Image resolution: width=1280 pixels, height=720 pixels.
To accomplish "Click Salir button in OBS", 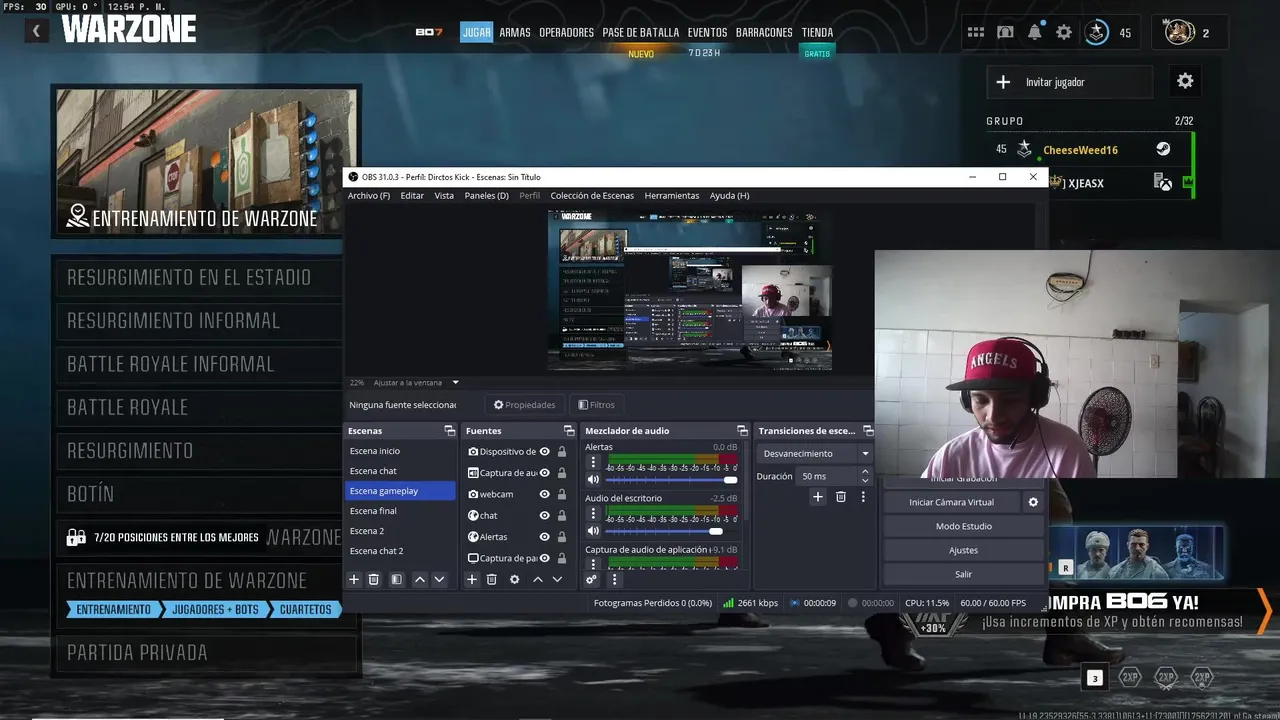I will [x=964, y=574].
